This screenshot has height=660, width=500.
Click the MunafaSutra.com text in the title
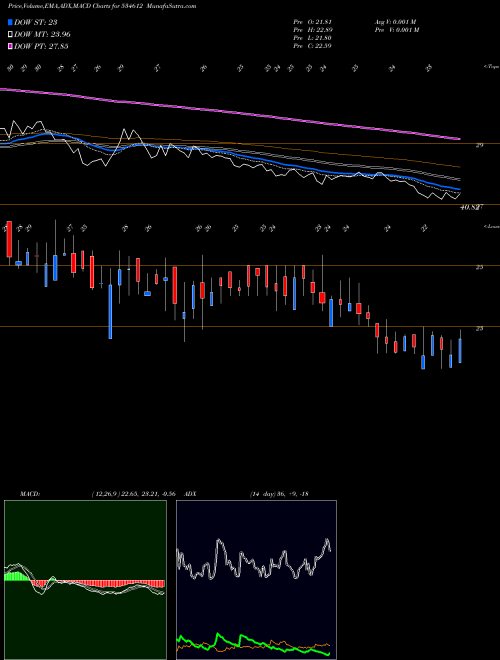pos(173,6)
